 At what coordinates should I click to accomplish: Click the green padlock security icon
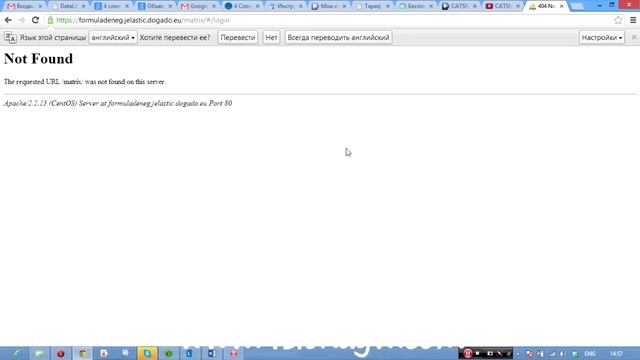pos(50,20)
